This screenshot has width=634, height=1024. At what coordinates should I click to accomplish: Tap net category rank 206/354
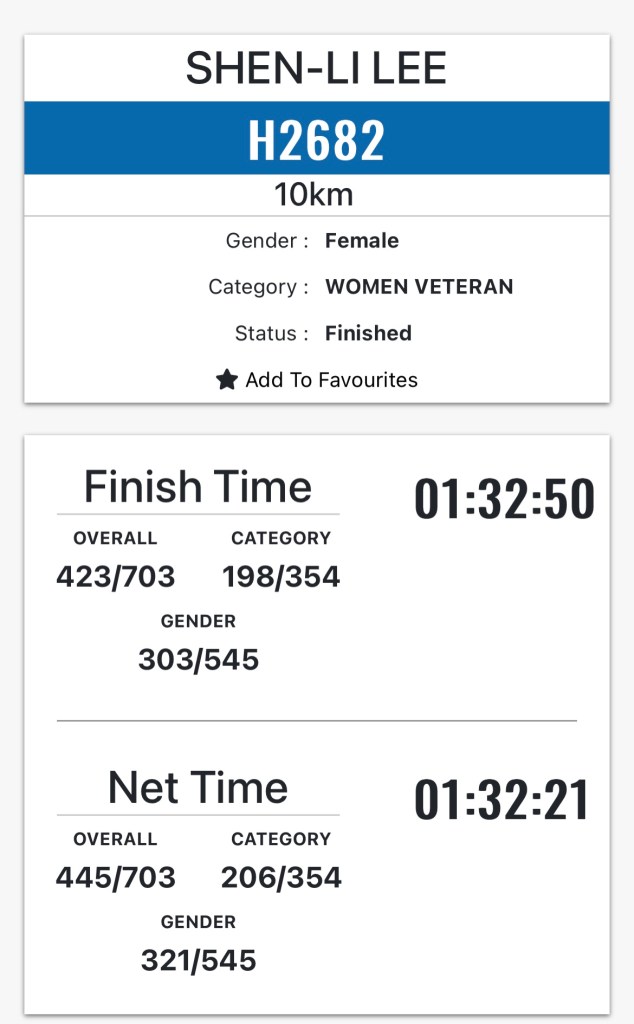pyautogui.click(x=281, y=878)
